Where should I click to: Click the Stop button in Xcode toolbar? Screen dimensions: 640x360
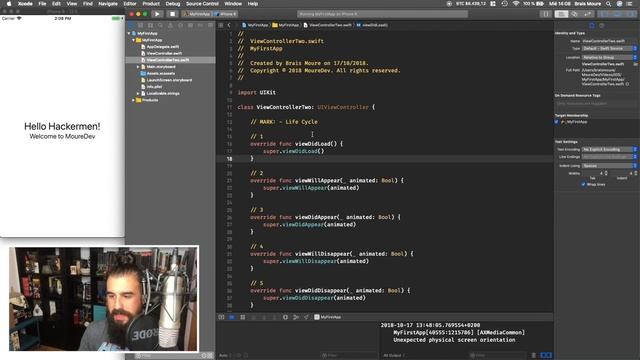[x=172, y=14]
